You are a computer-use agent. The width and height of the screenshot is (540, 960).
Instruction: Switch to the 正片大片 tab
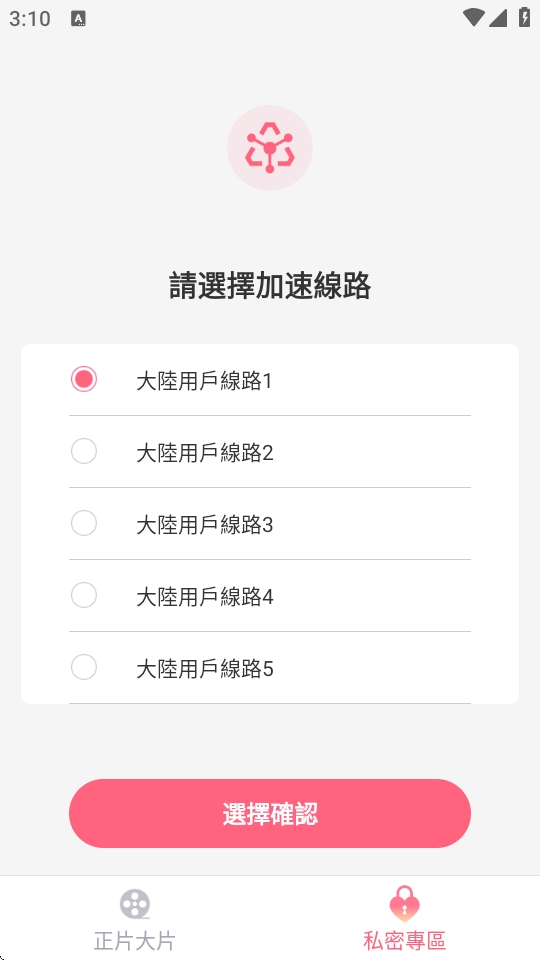pyautogui.click(x=135, y=917)
